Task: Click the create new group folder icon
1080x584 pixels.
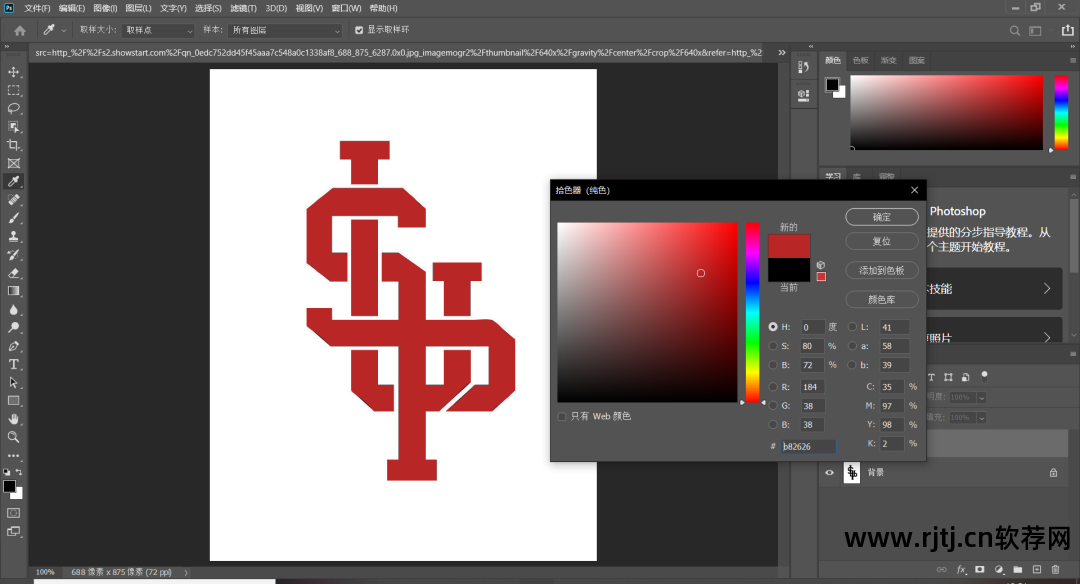Action: click(1017, 570)
